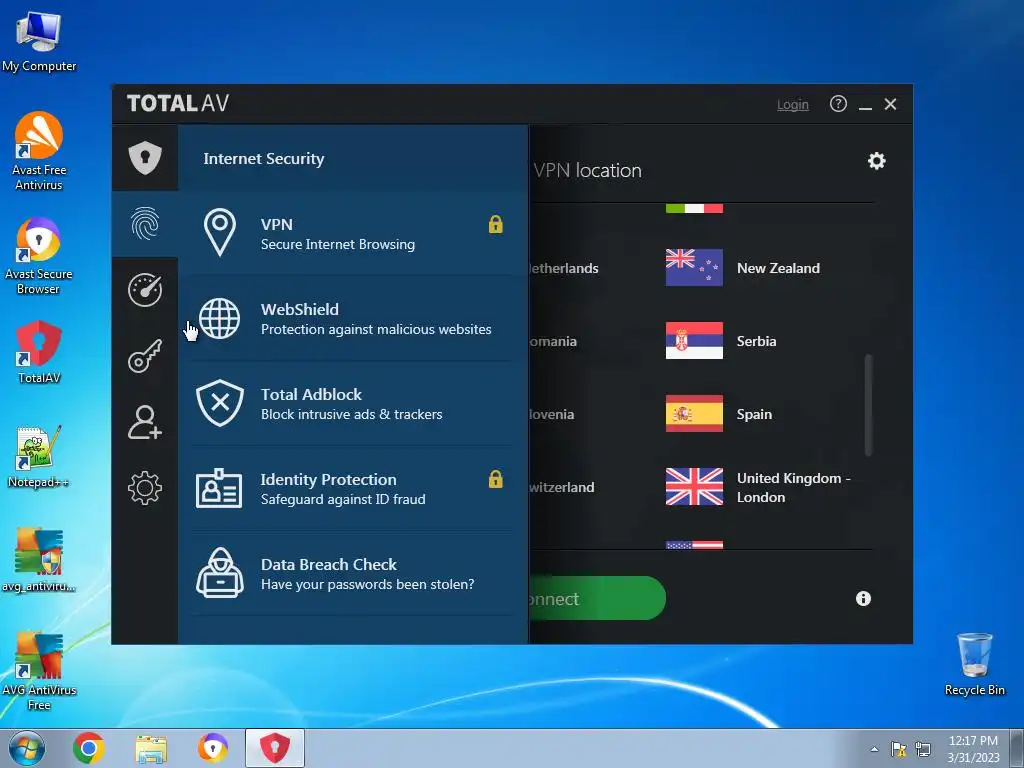Show hidden system tray icons arrow
Screen dimensions: 1024x768
tap(874, 749)
